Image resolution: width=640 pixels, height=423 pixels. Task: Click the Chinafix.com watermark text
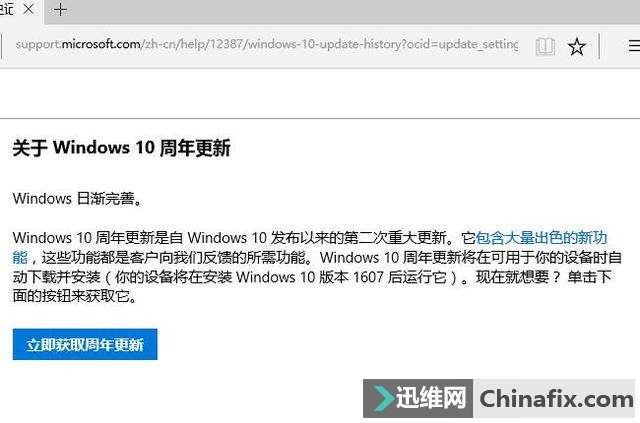[x=556, y=399]
